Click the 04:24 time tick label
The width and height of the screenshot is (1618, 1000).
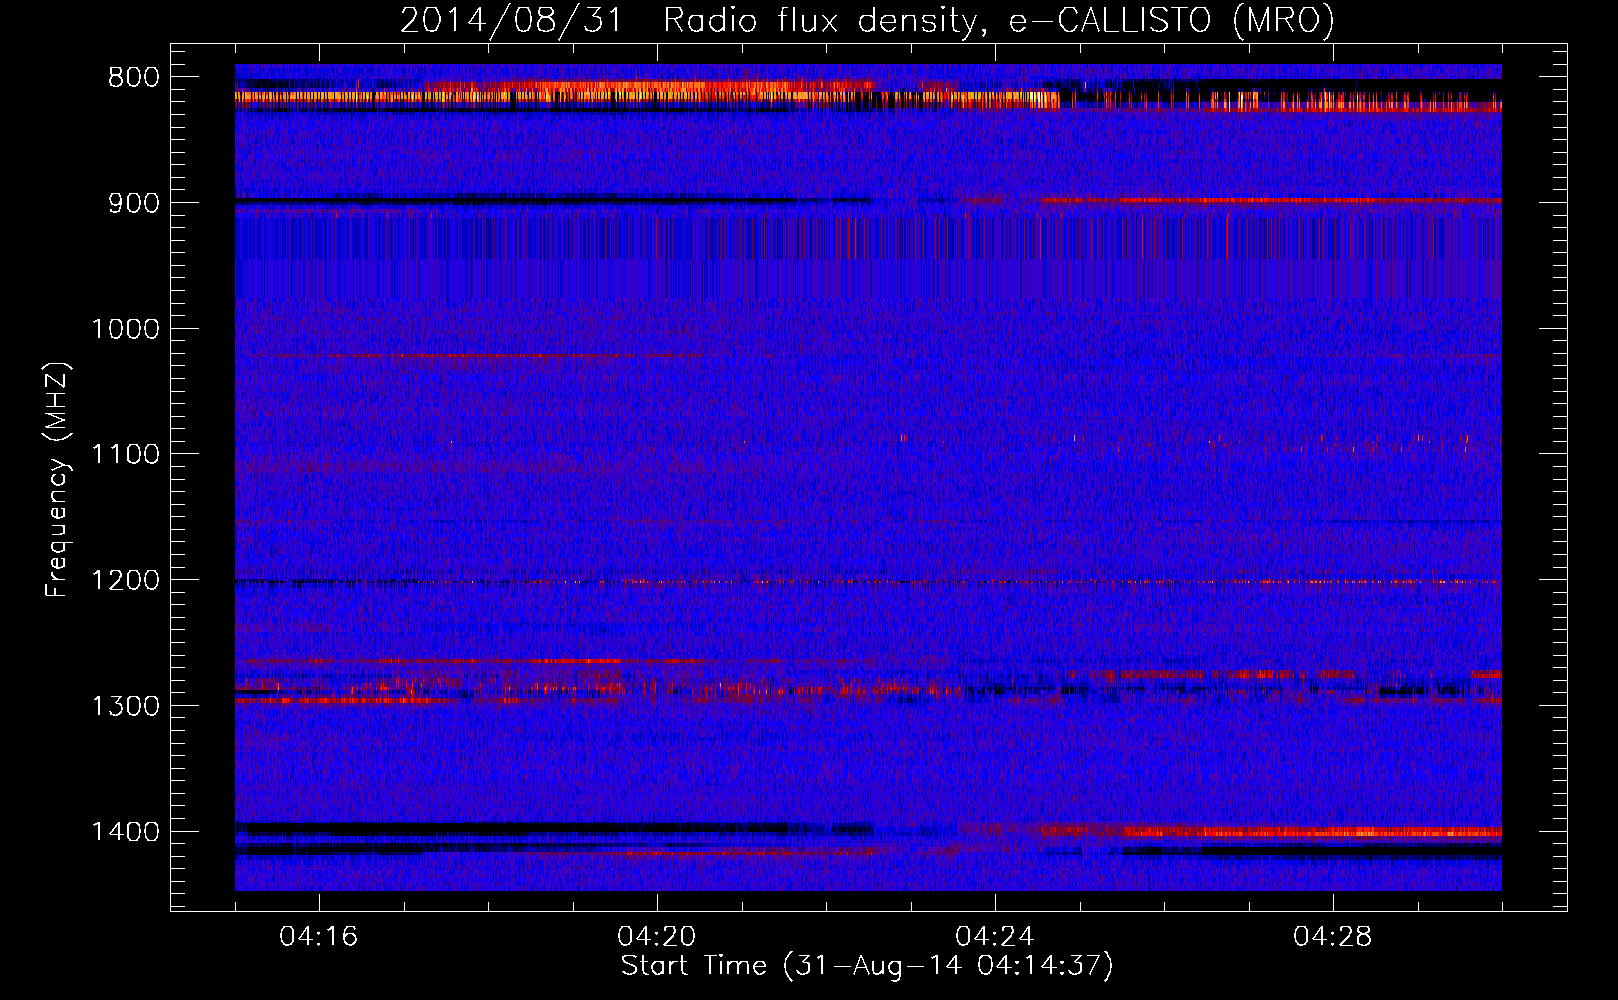pos(995,937)
